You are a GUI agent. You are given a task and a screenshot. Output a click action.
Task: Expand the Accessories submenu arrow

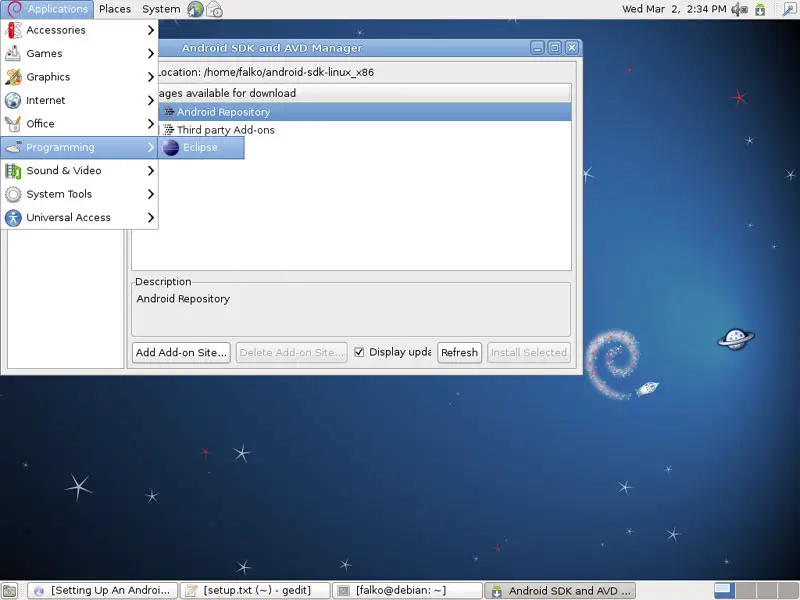coord(151,30)
